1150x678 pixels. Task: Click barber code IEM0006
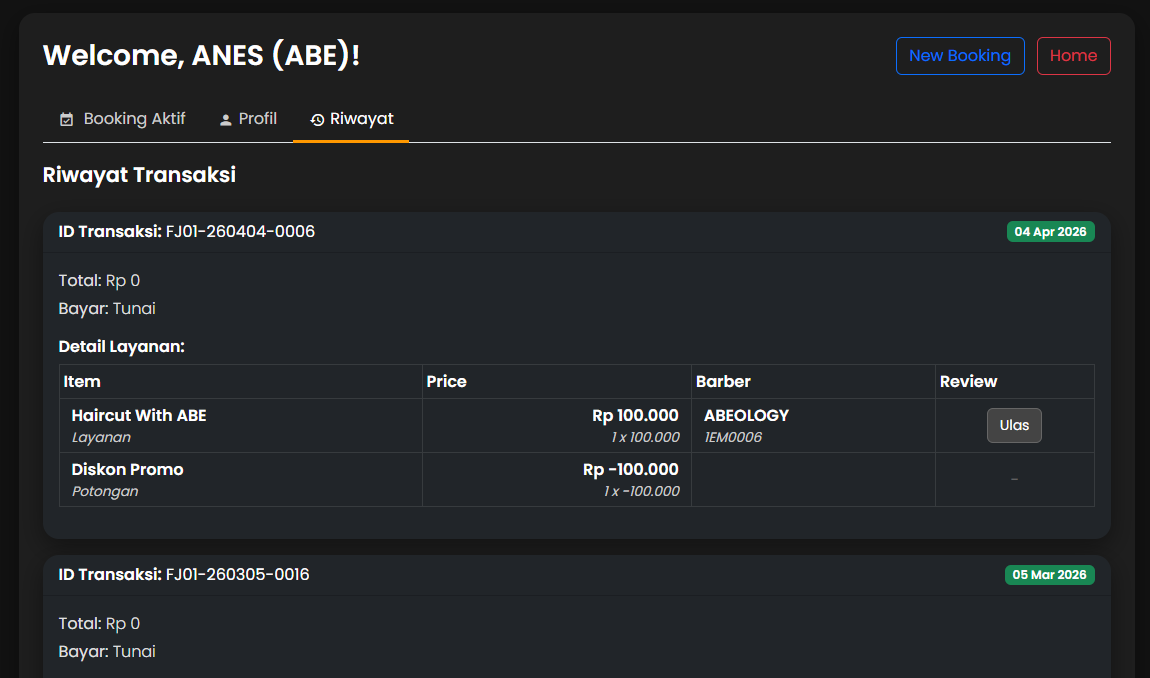coord(733,437)
